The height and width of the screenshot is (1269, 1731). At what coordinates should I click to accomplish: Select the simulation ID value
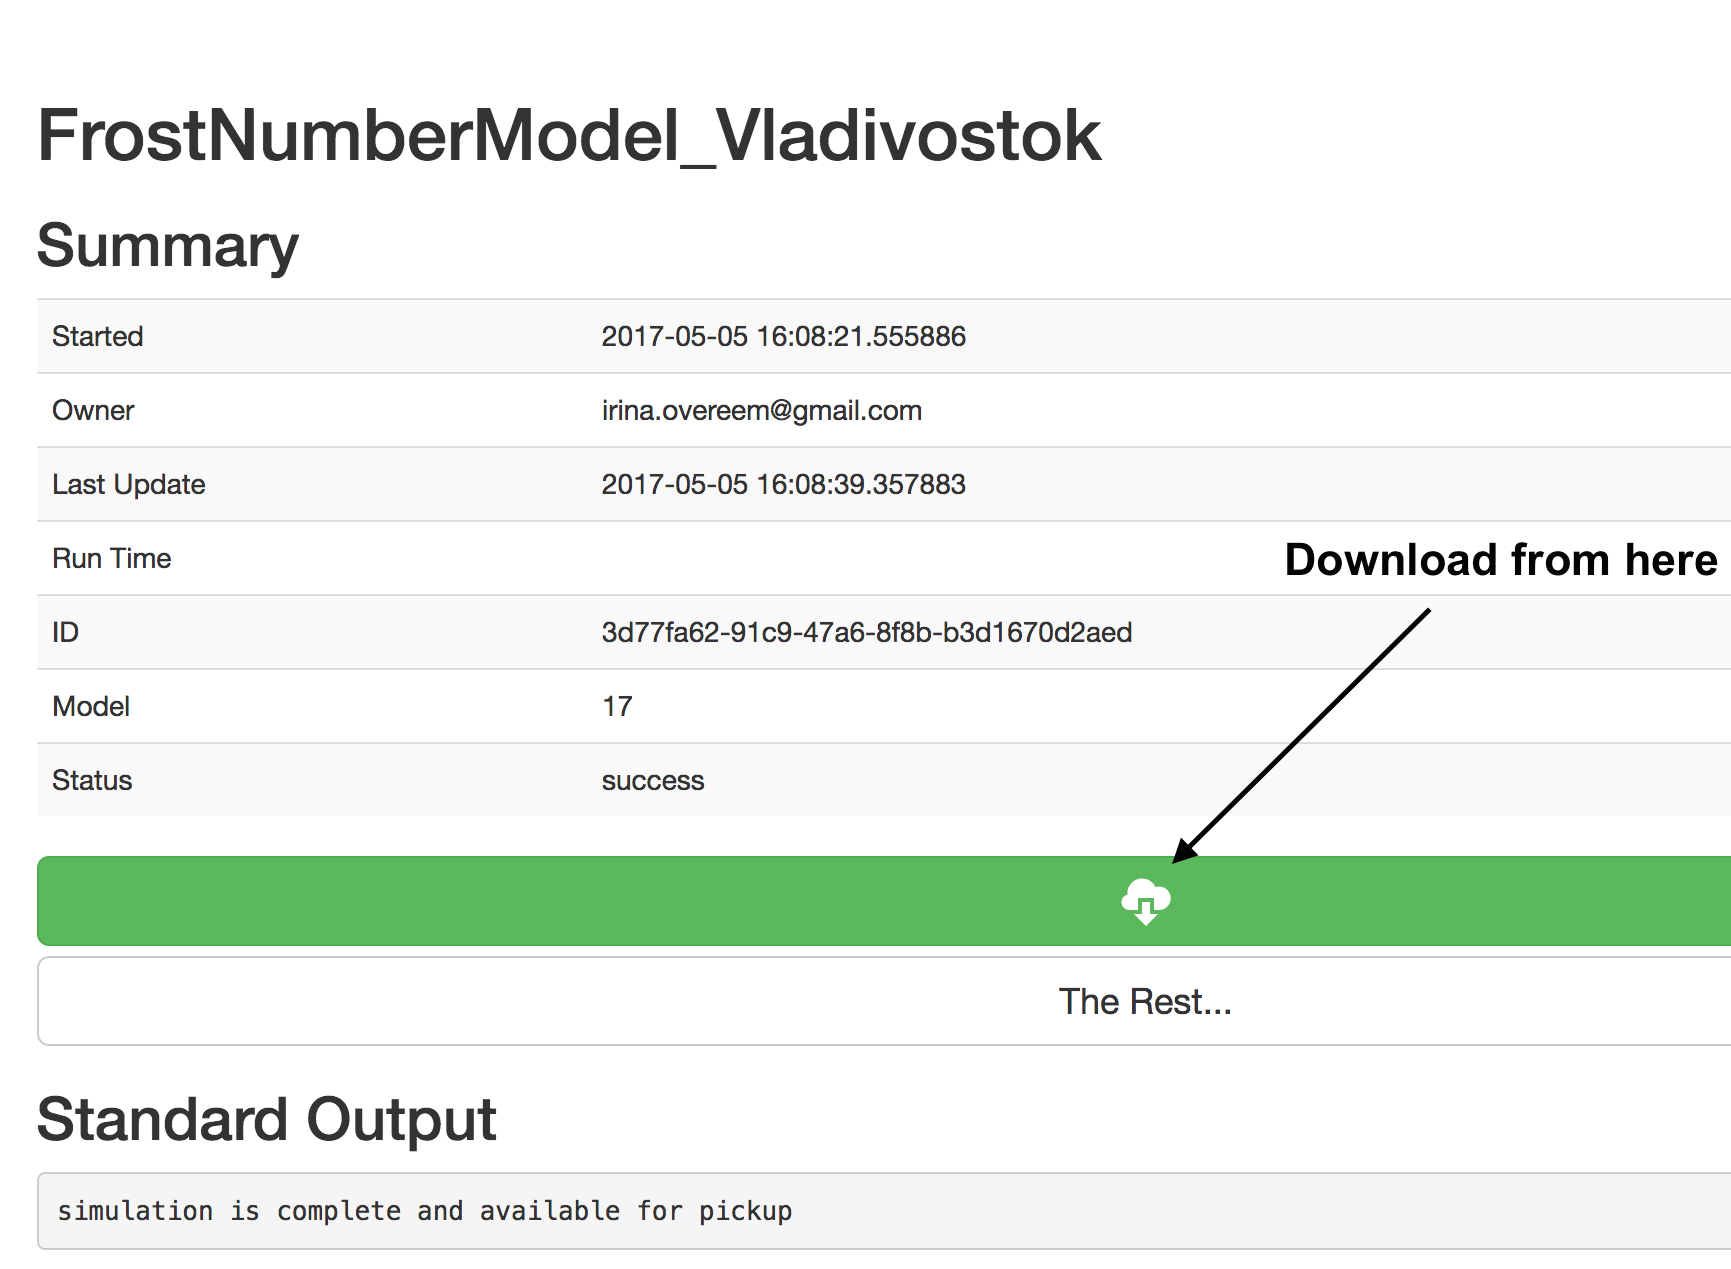(x=866, y=632)
